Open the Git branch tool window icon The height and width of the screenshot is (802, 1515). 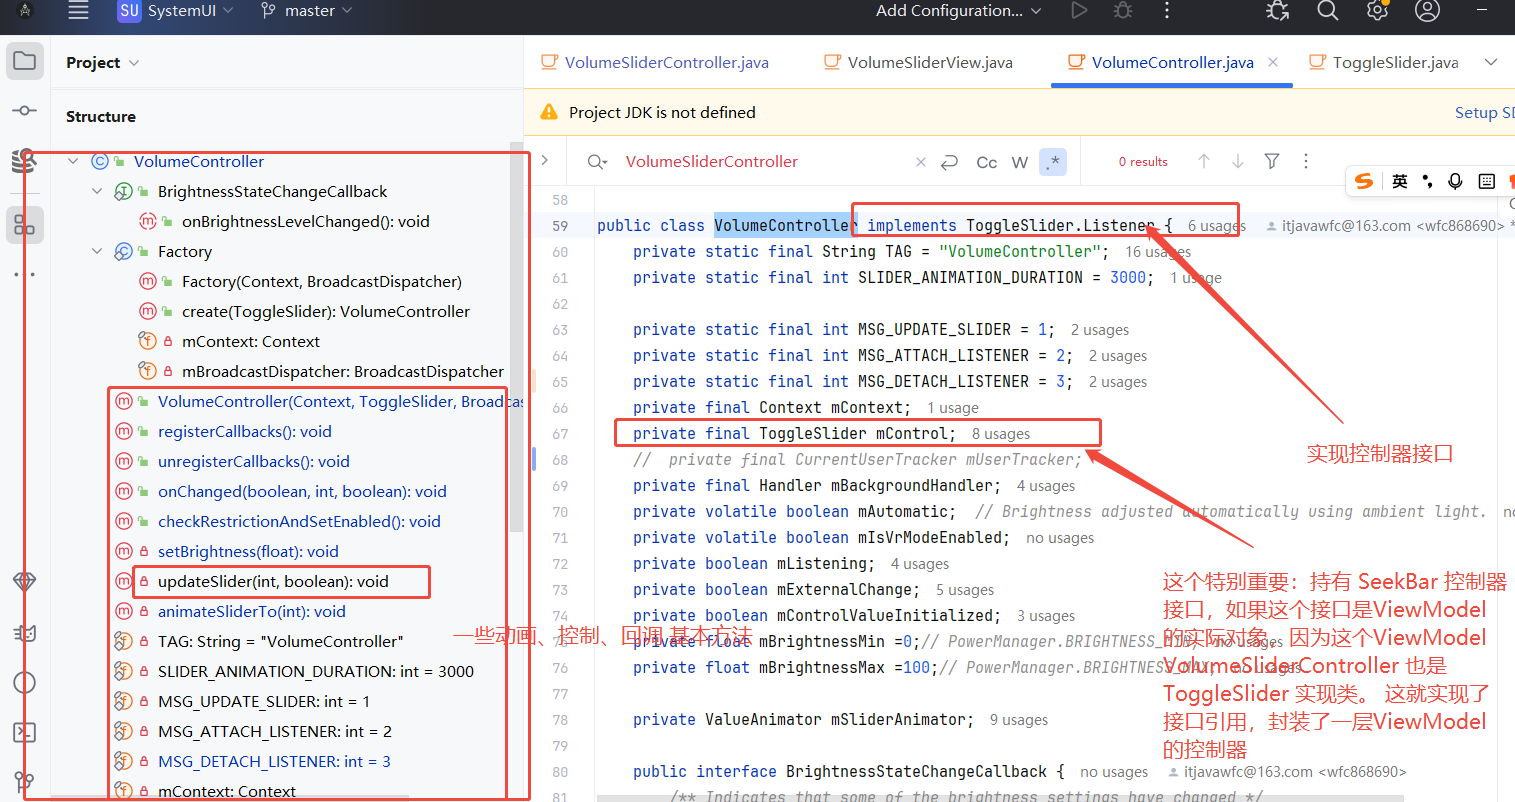point(25,782)
